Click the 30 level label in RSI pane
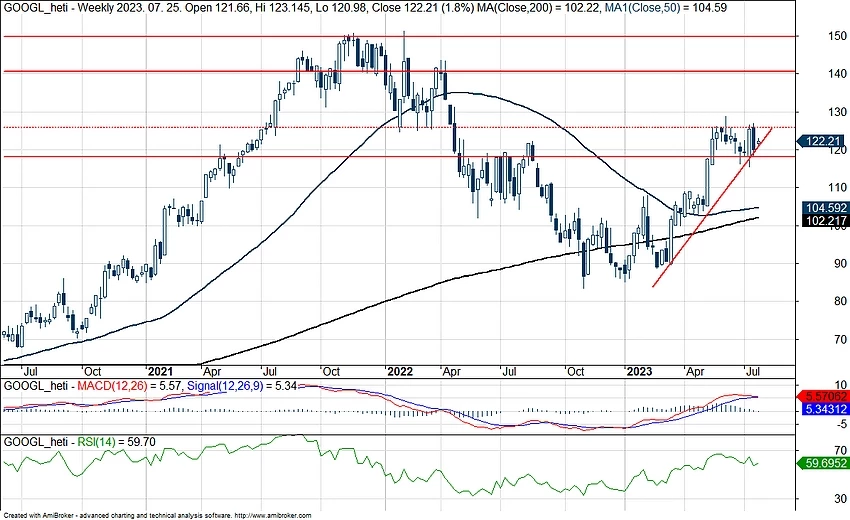 840,498
